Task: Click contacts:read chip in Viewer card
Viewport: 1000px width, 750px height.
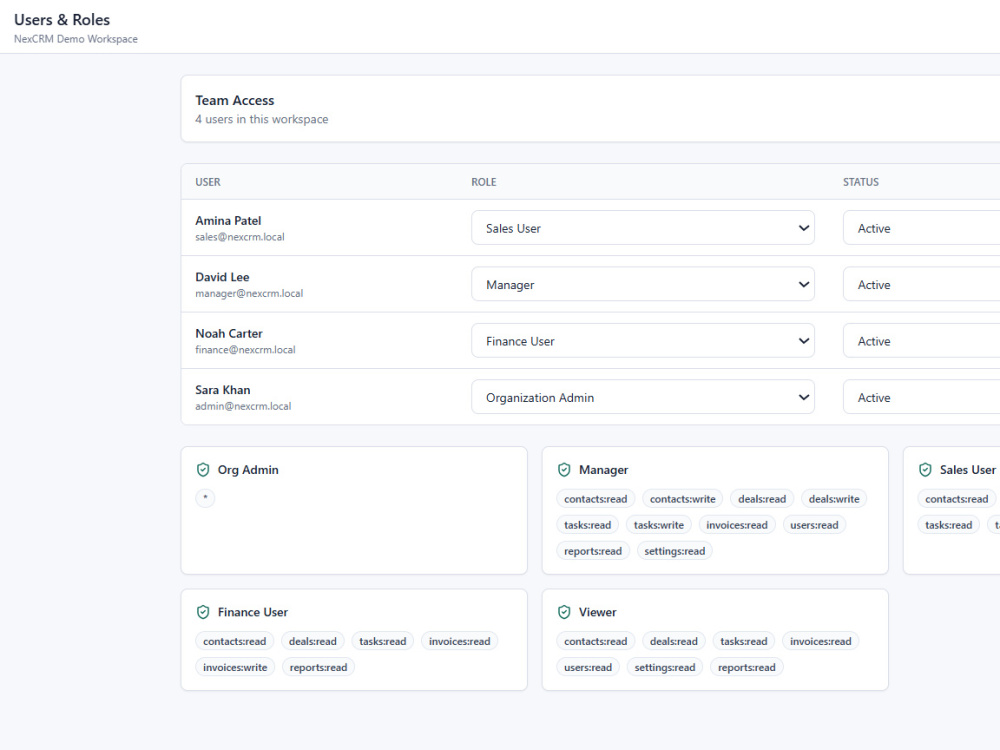Action: click(596, 641)
